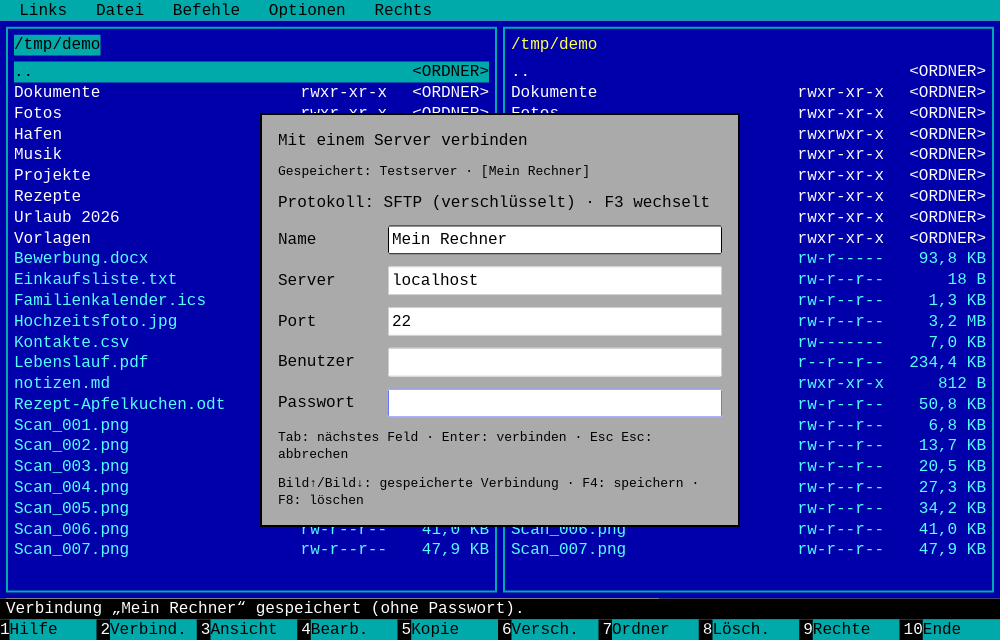The width and height of the screenshot is (1000, 640).
Task: Open the Links menu
Action: tap(43, 10)
